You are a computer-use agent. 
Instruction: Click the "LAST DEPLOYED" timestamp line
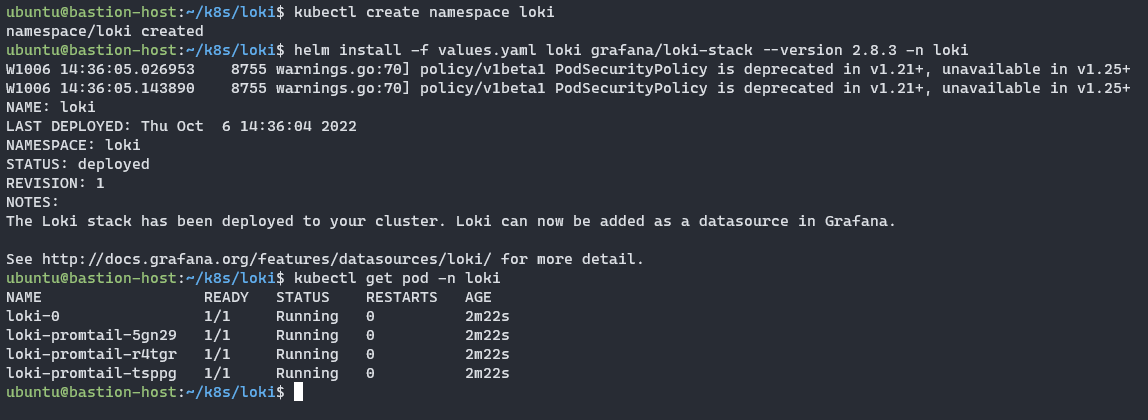181,126
